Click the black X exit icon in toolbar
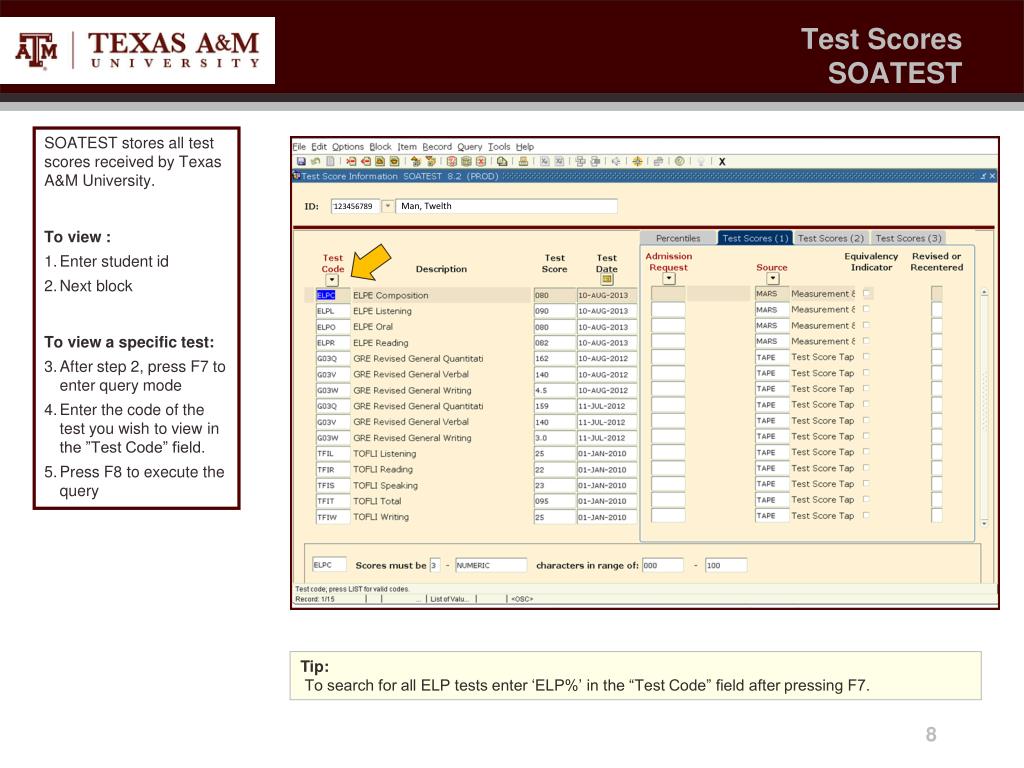This screenshot has height=768, width=1024. 722,161
